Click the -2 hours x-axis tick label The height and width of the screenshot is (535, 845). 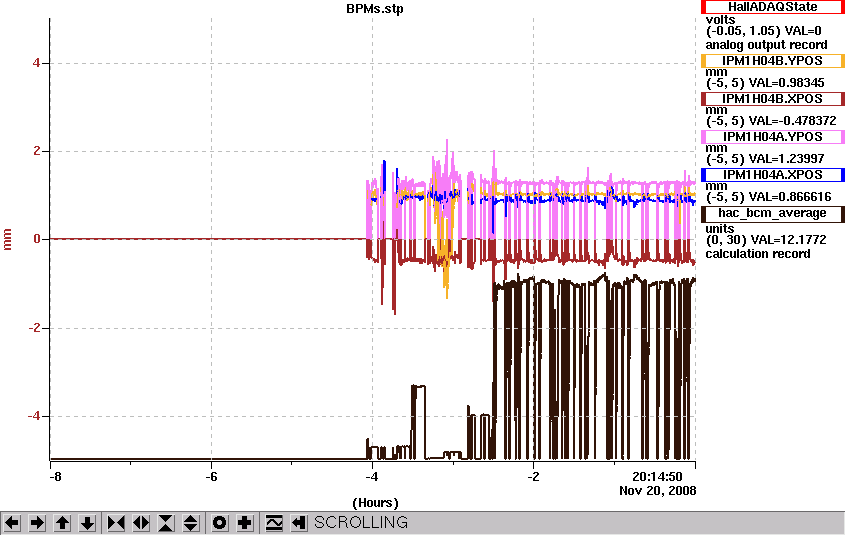pyautogui.click(x=534, y=477)
